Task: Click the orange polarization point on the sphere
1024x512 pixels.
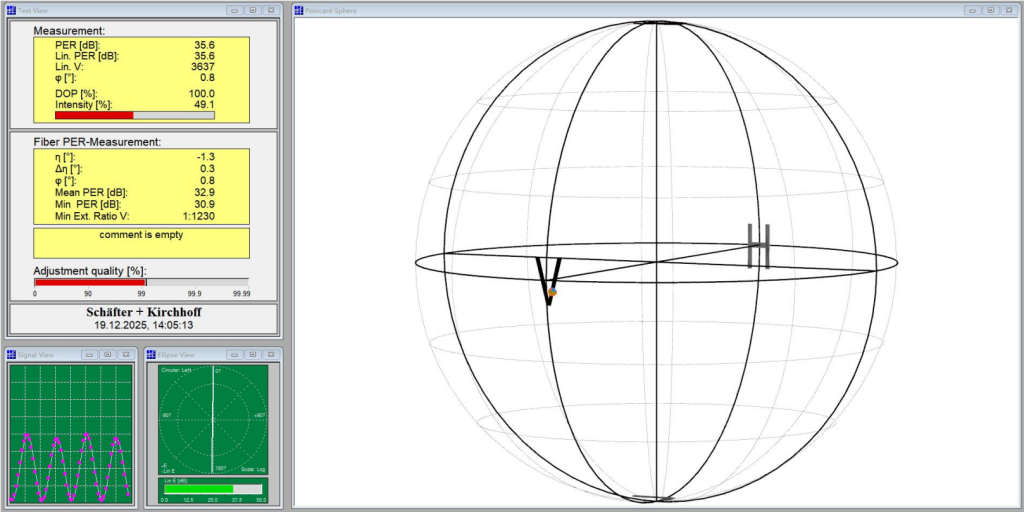Action: [x=552, y=292]
